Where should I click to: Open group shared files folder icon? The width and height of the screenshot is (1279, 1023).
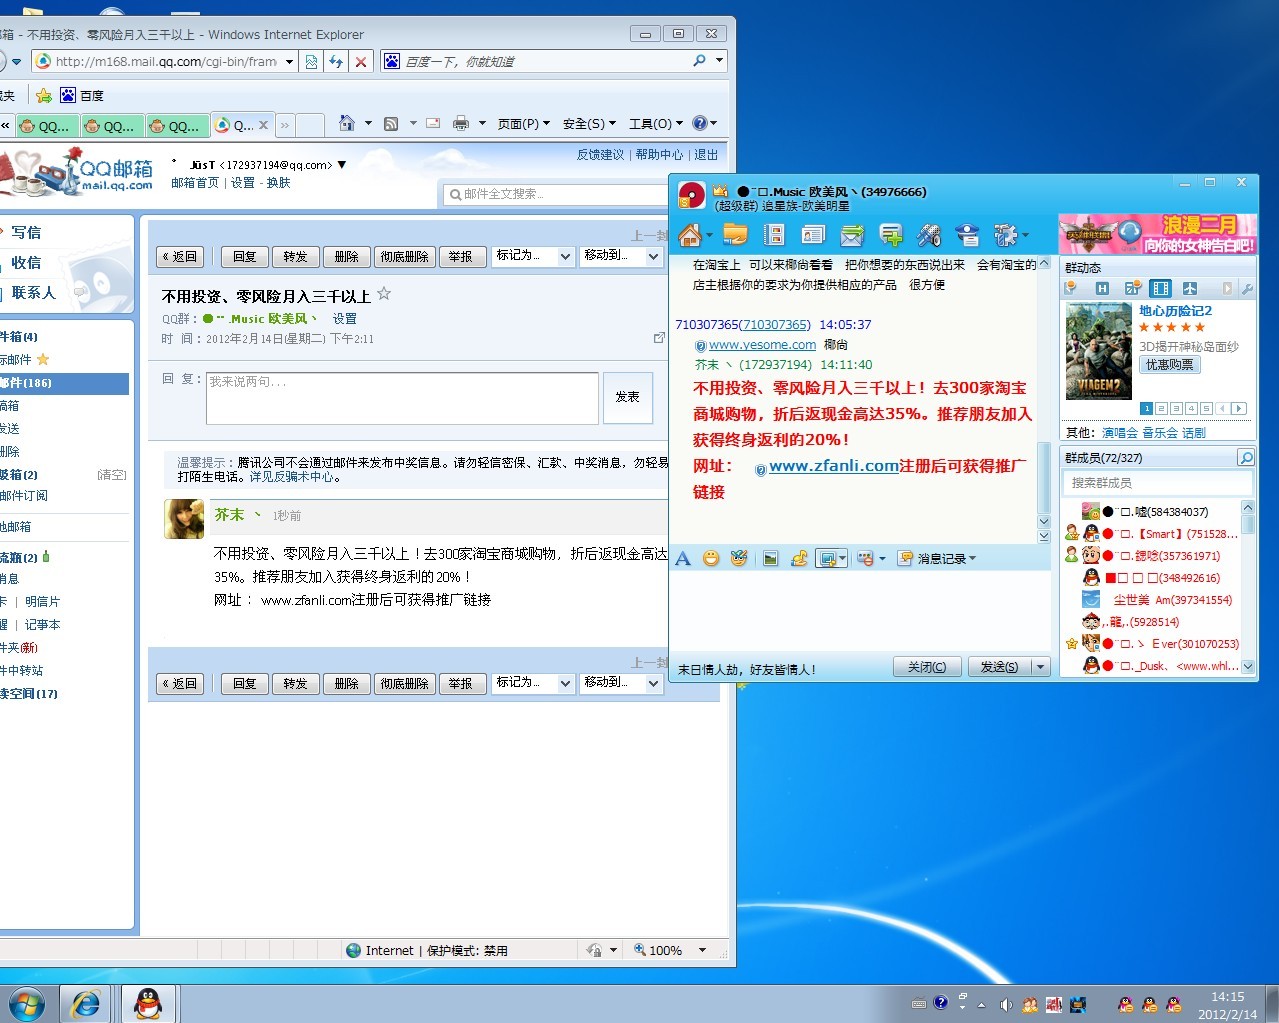pos(735,235)
